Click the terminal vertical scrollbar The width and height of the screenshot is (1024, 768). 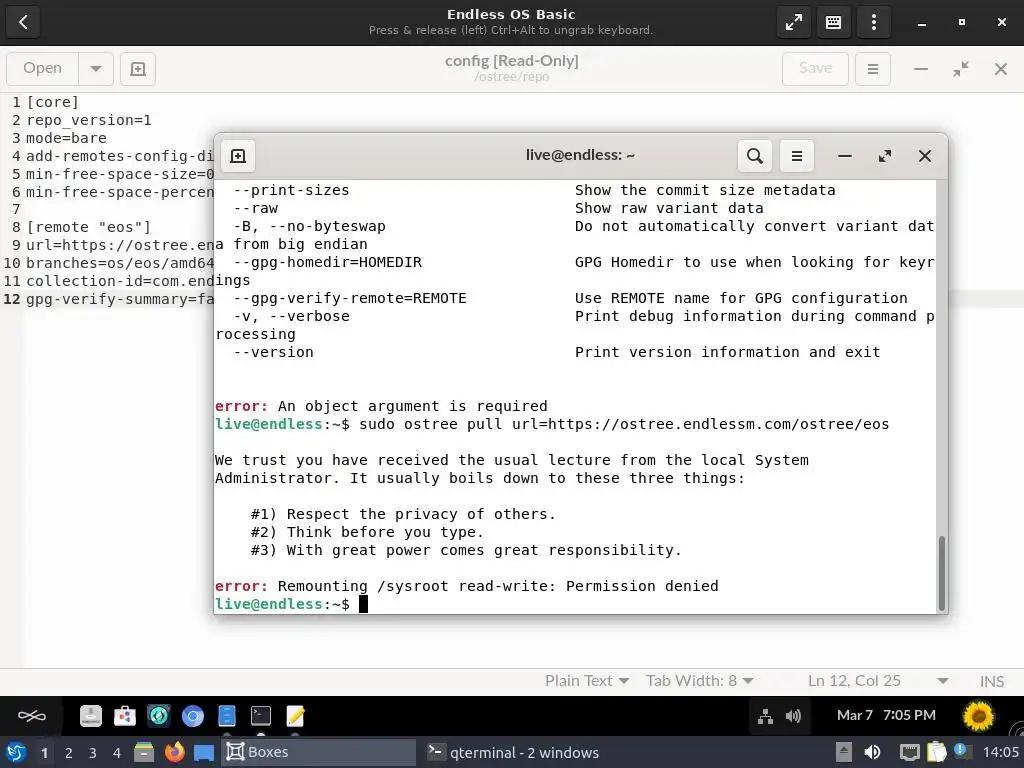(x=942, y=573)
